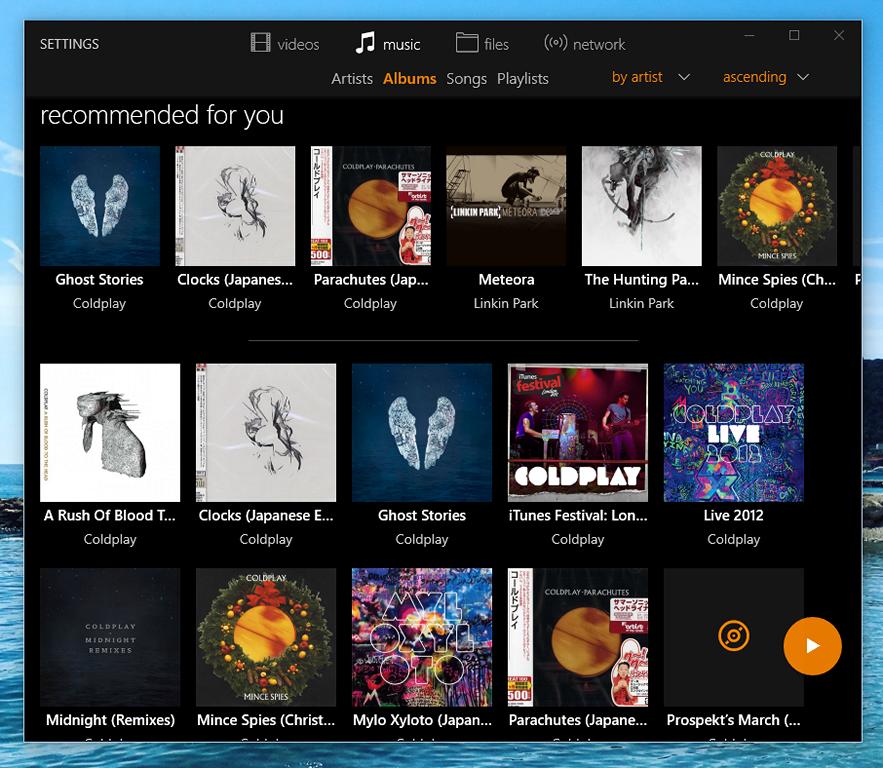Open the Playlists tab
This screenshot has width=883, height=768.
tap(523, 79)
